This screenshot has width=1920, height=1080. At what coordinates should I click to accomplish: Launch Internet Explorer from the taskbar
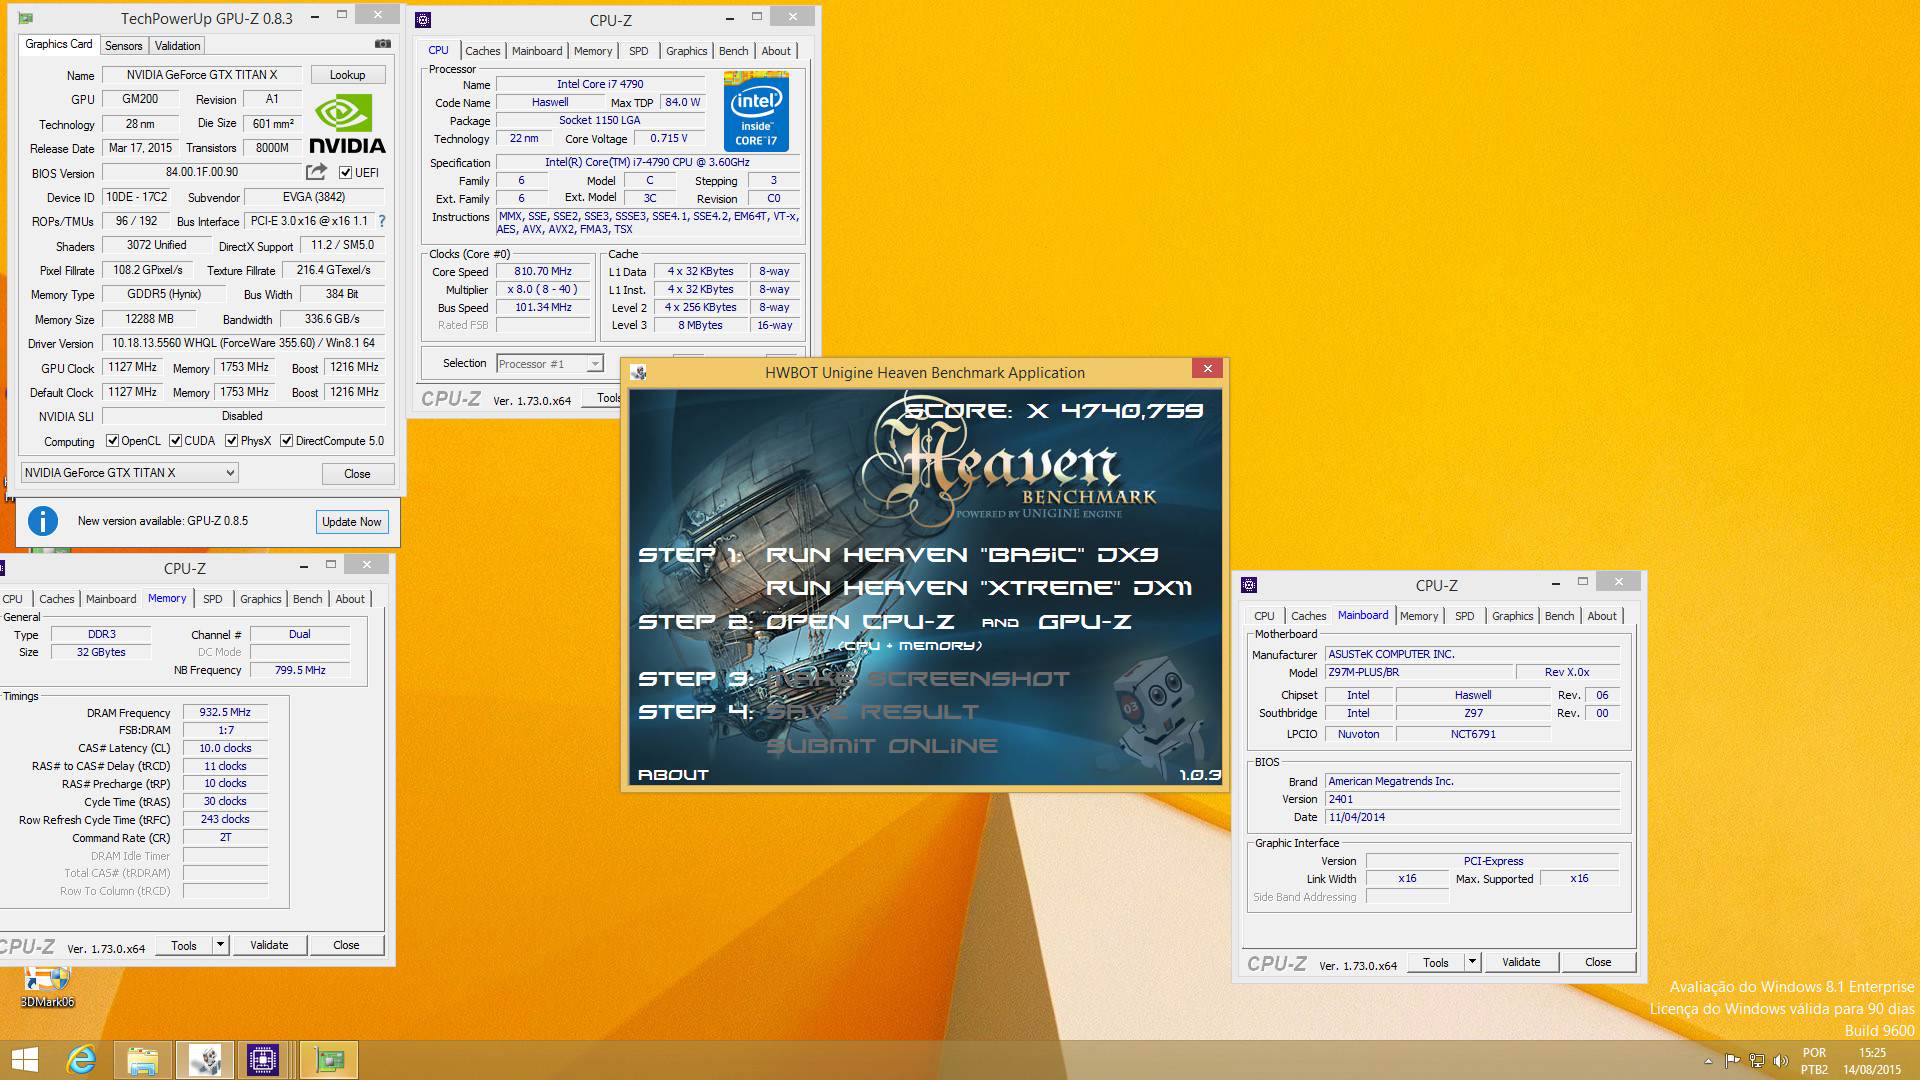point(81,1060)
